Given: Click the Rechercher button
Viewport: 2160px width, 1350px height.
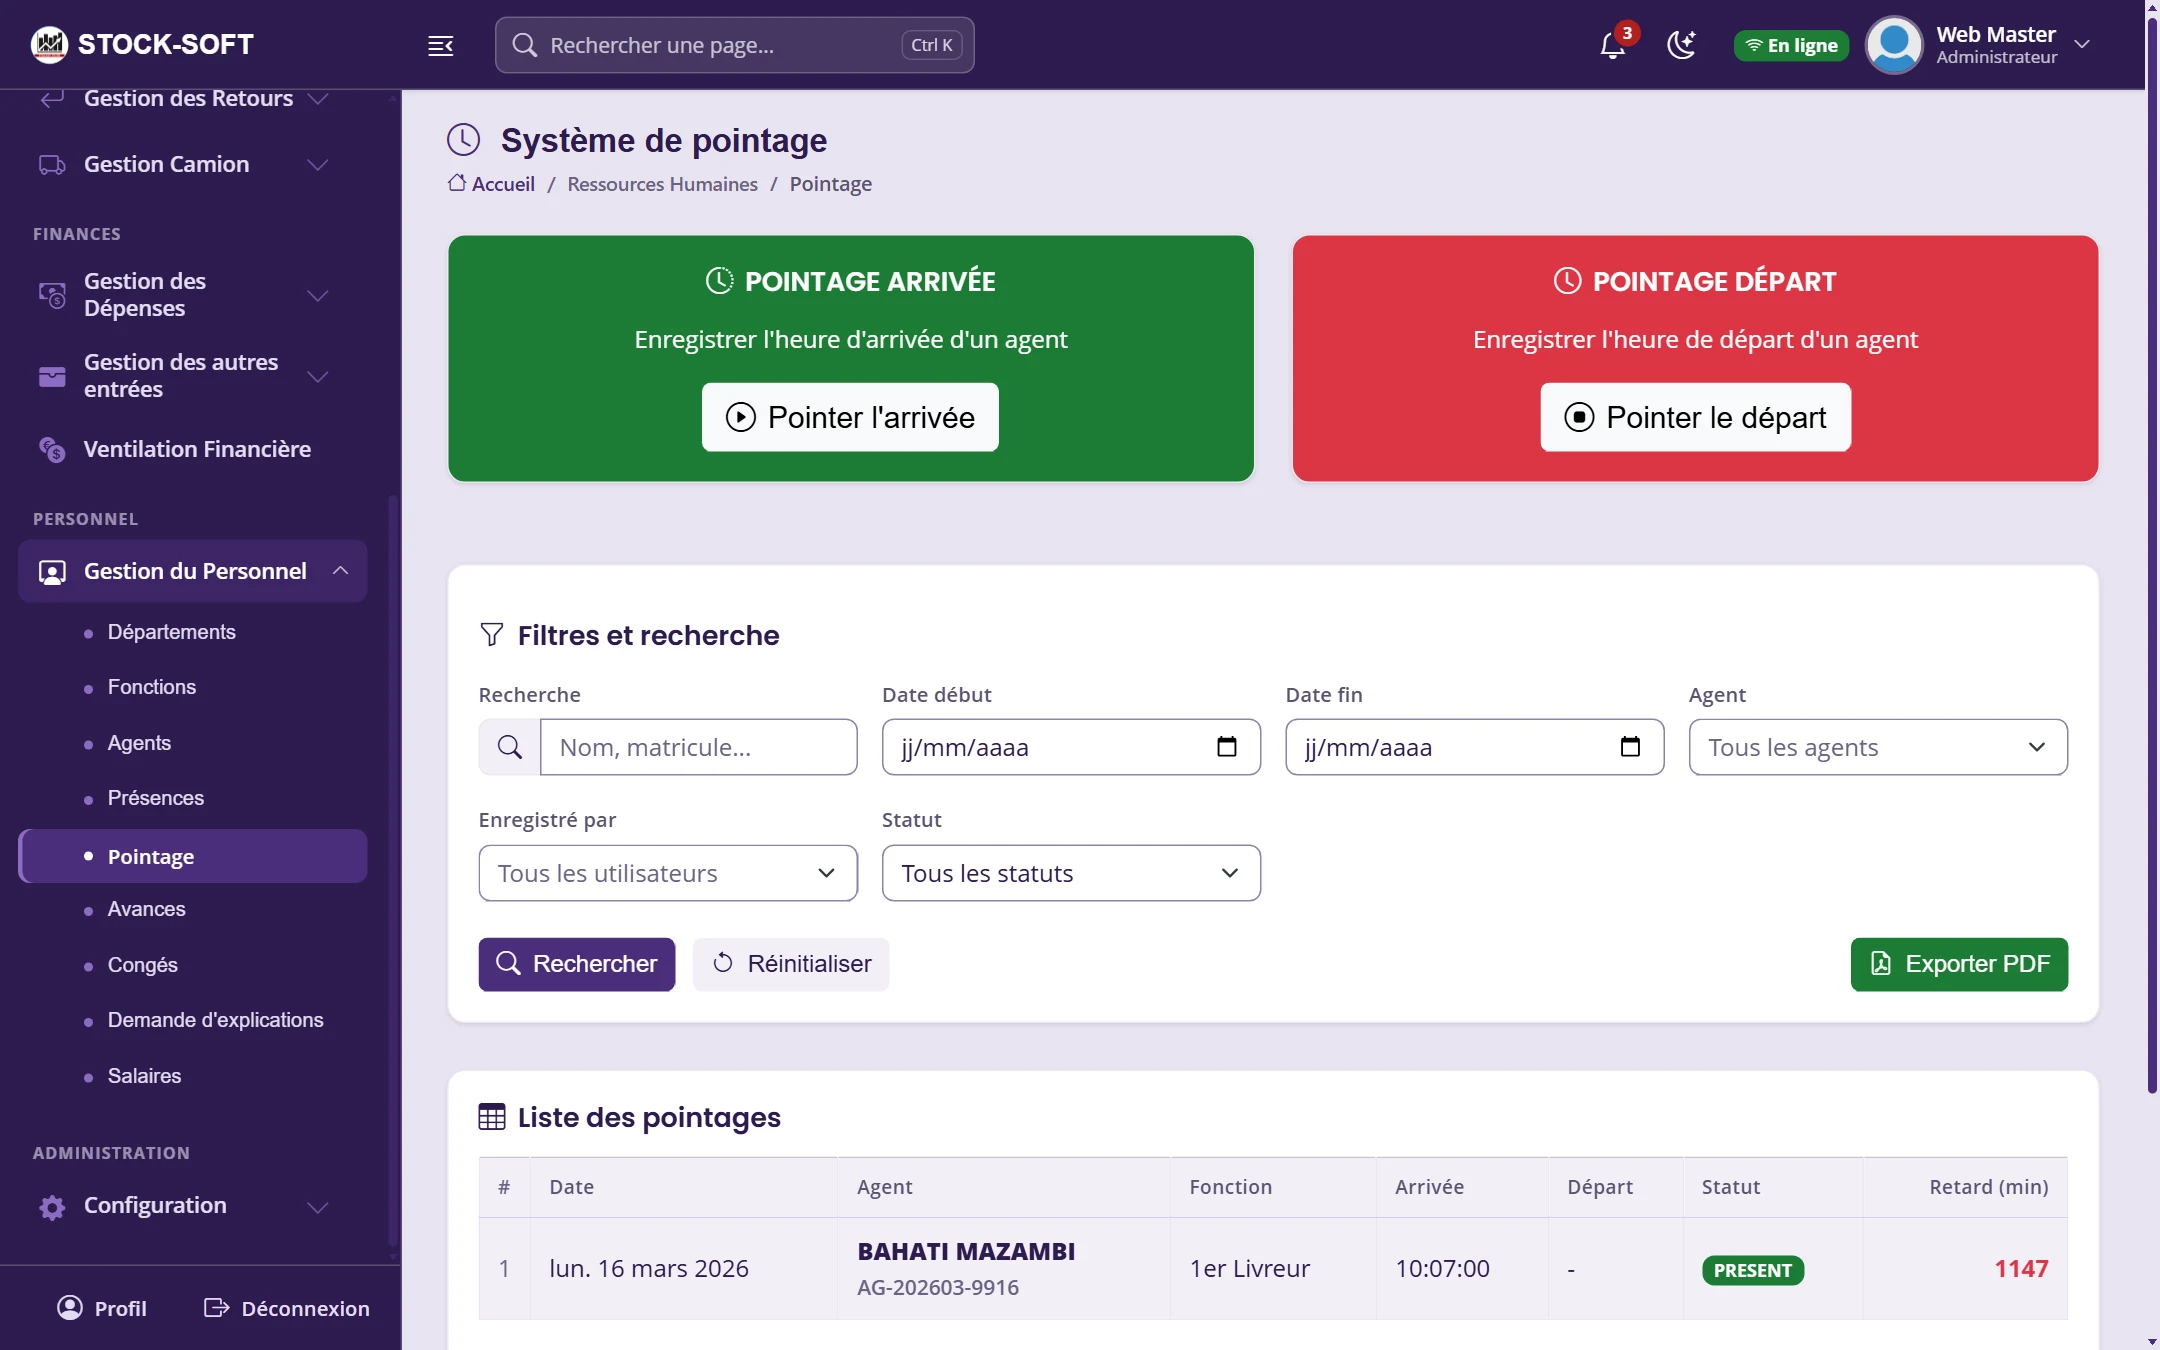Looking at the screenshot, I should point(577,964).
